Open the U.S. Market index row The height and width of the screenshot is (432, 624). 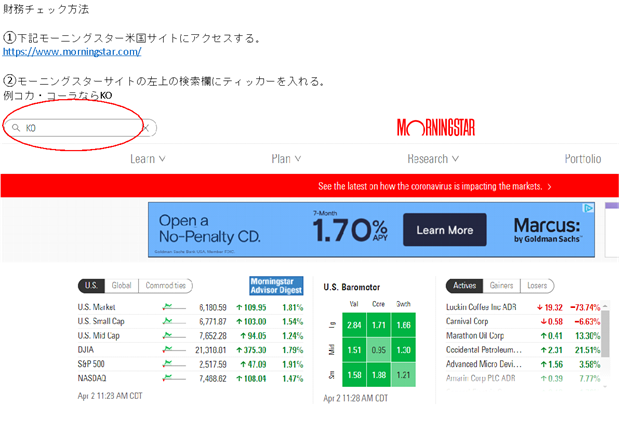190,307
